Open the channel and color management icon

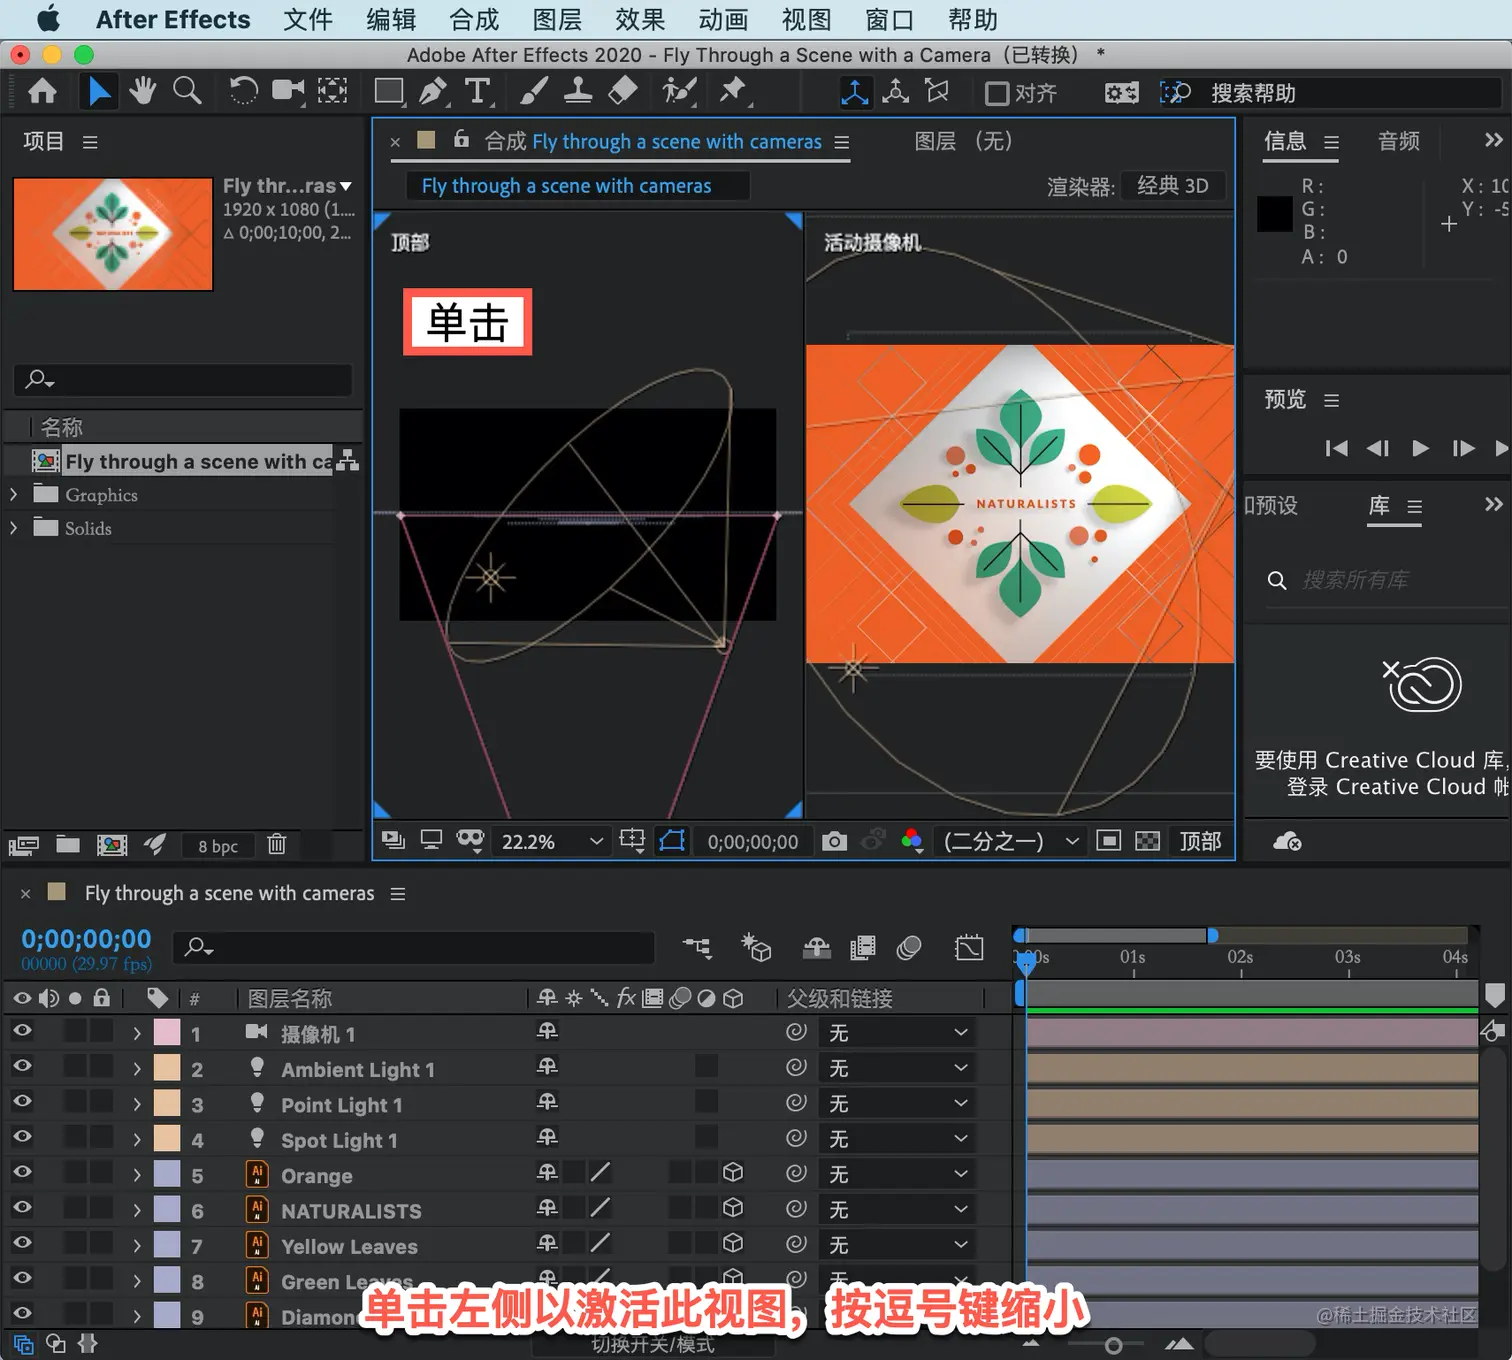(x=912, y=841)
